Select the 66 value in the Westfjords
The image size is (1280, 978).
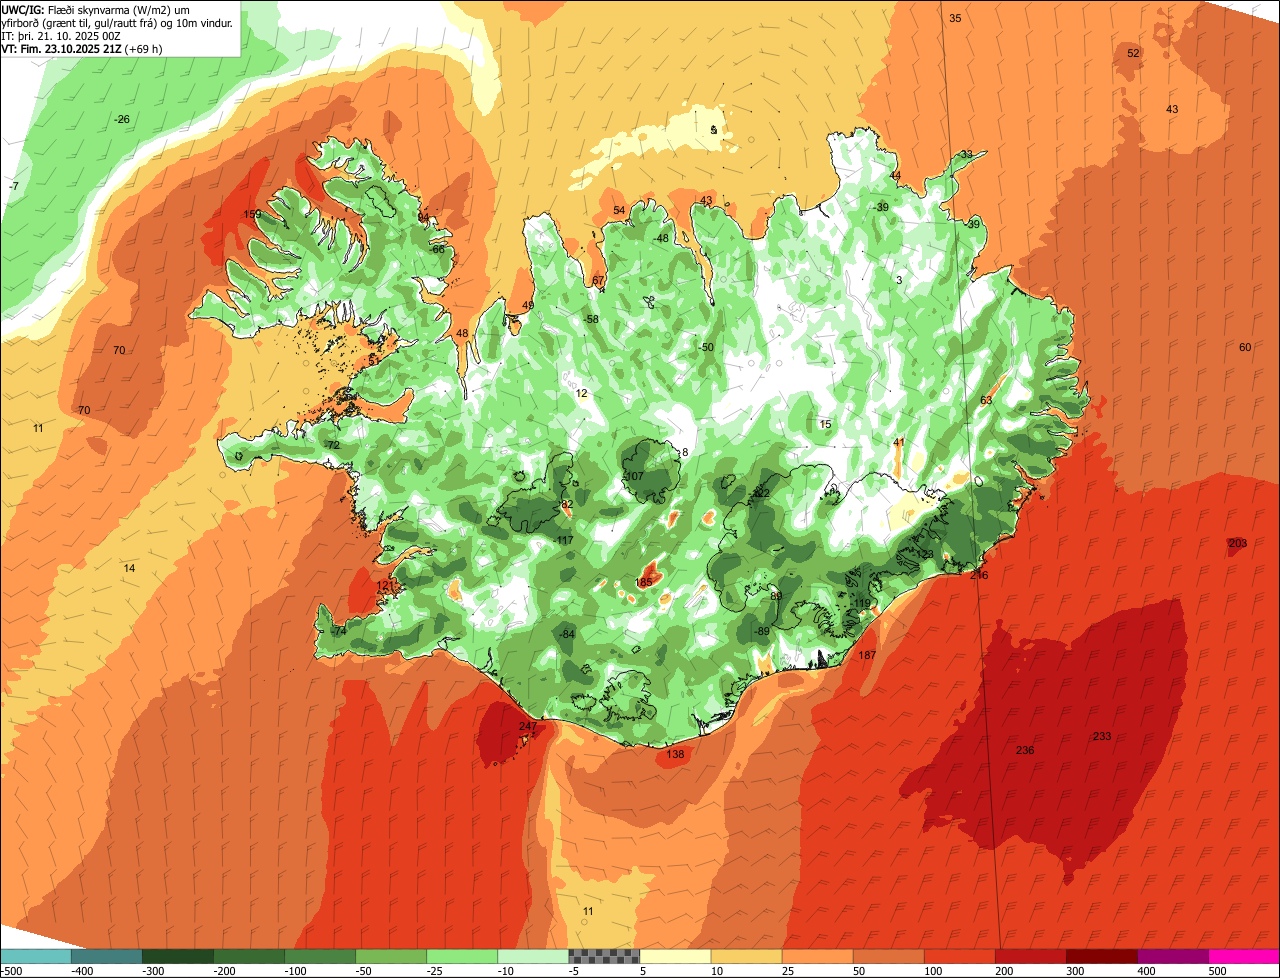pyautogui.click(x=438, y=249)
